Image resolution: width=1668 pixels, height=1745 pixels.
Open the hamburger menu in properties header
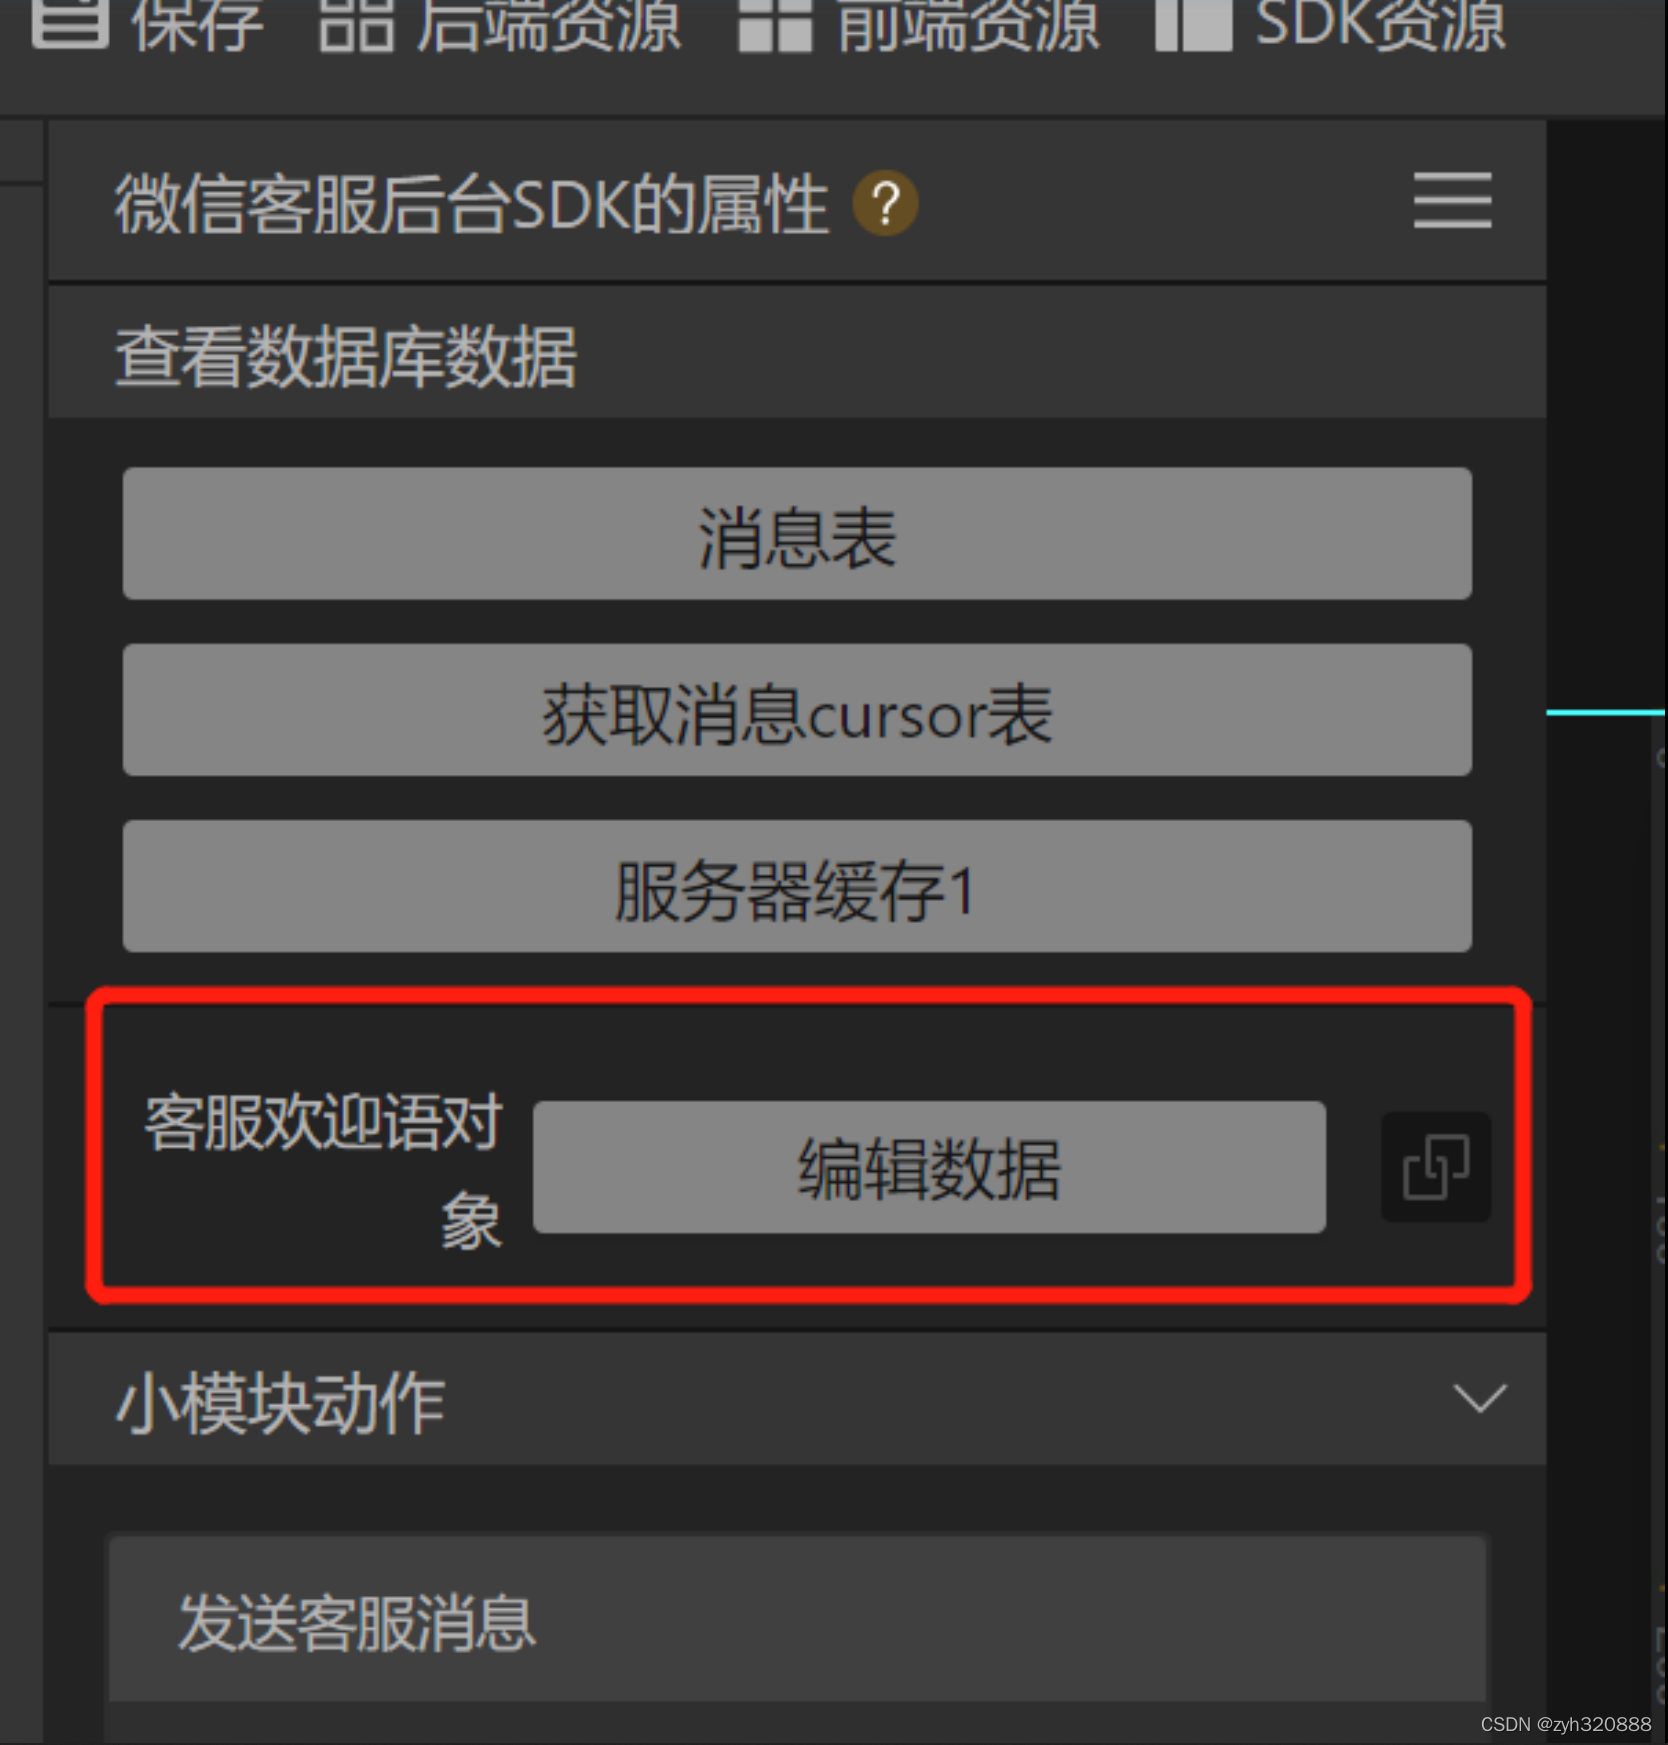[1452, 200]
